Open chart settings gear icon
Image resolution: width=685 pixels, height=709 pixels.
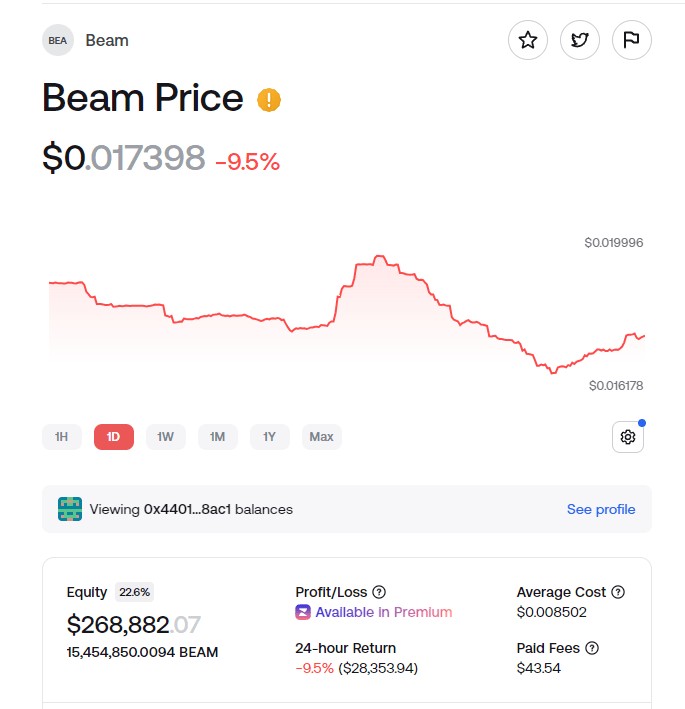click(628, 437)
